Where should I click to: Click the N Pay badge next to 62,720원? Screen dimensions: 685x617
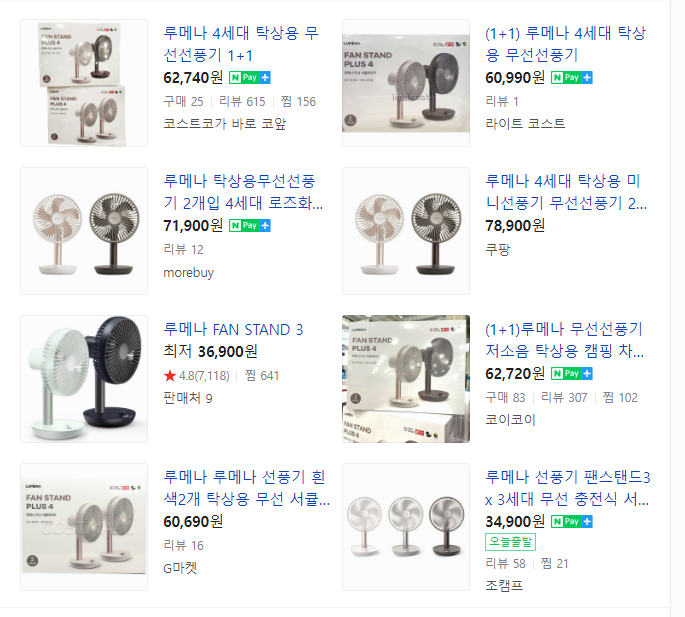[x=571, y=374]
